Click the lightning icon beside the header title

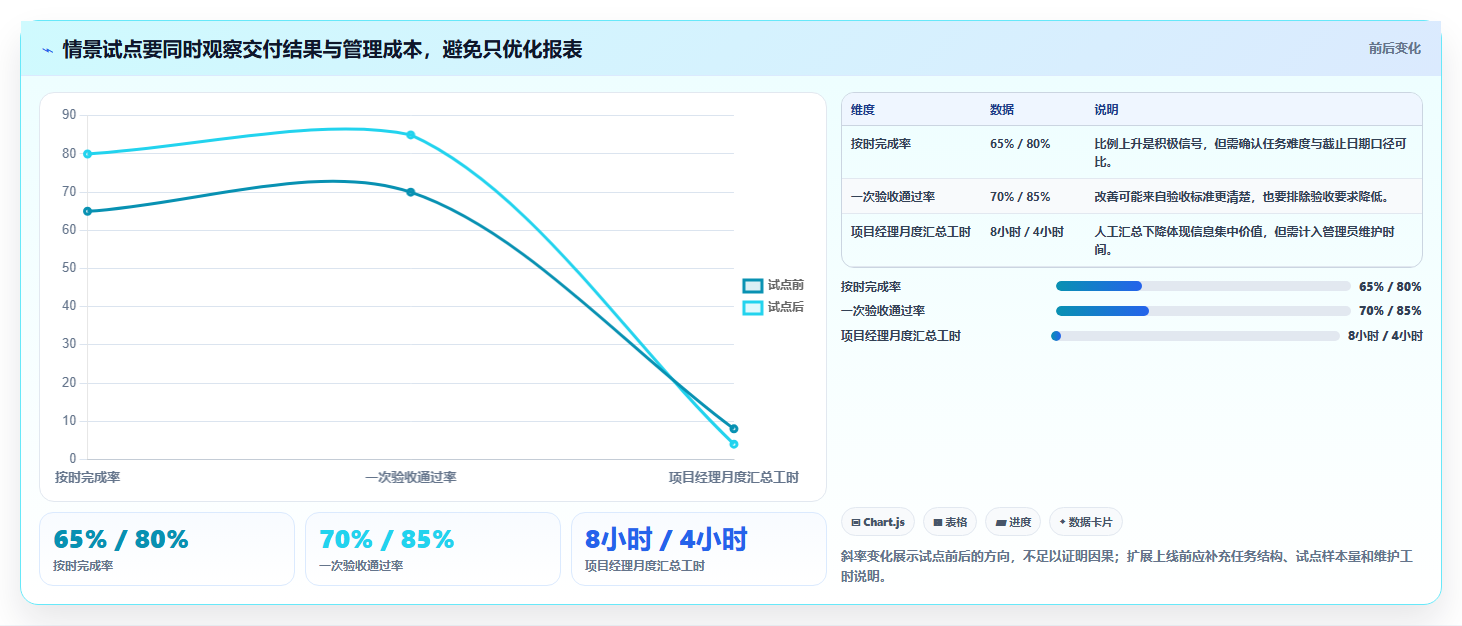pyautogui.click(x=47, y=50)
